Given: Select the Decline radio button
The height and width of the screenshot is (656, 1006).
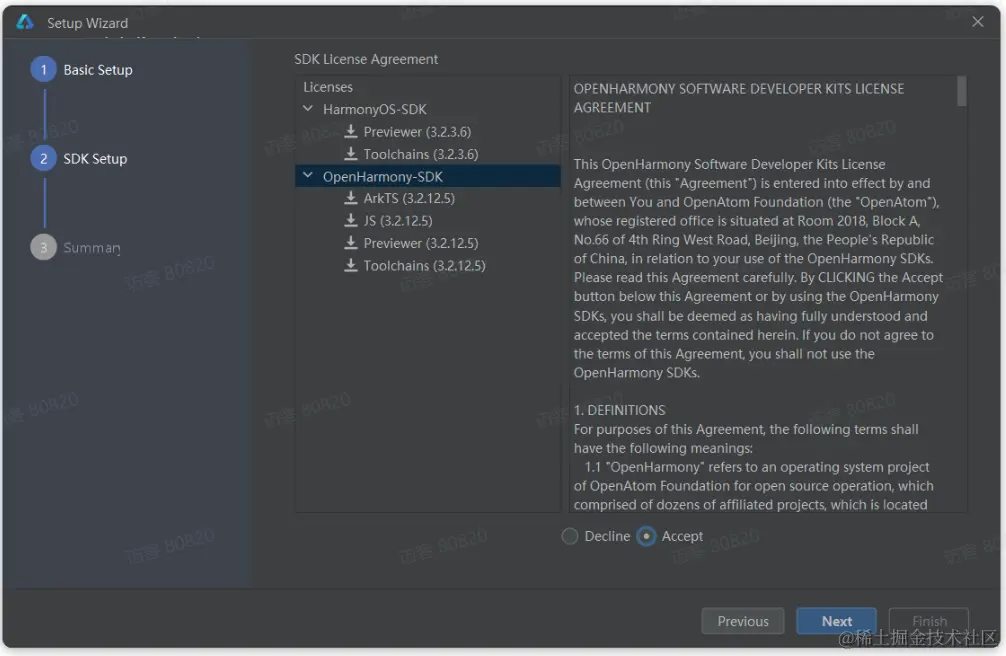Looking at the screenshot, I should click(570, 536).
